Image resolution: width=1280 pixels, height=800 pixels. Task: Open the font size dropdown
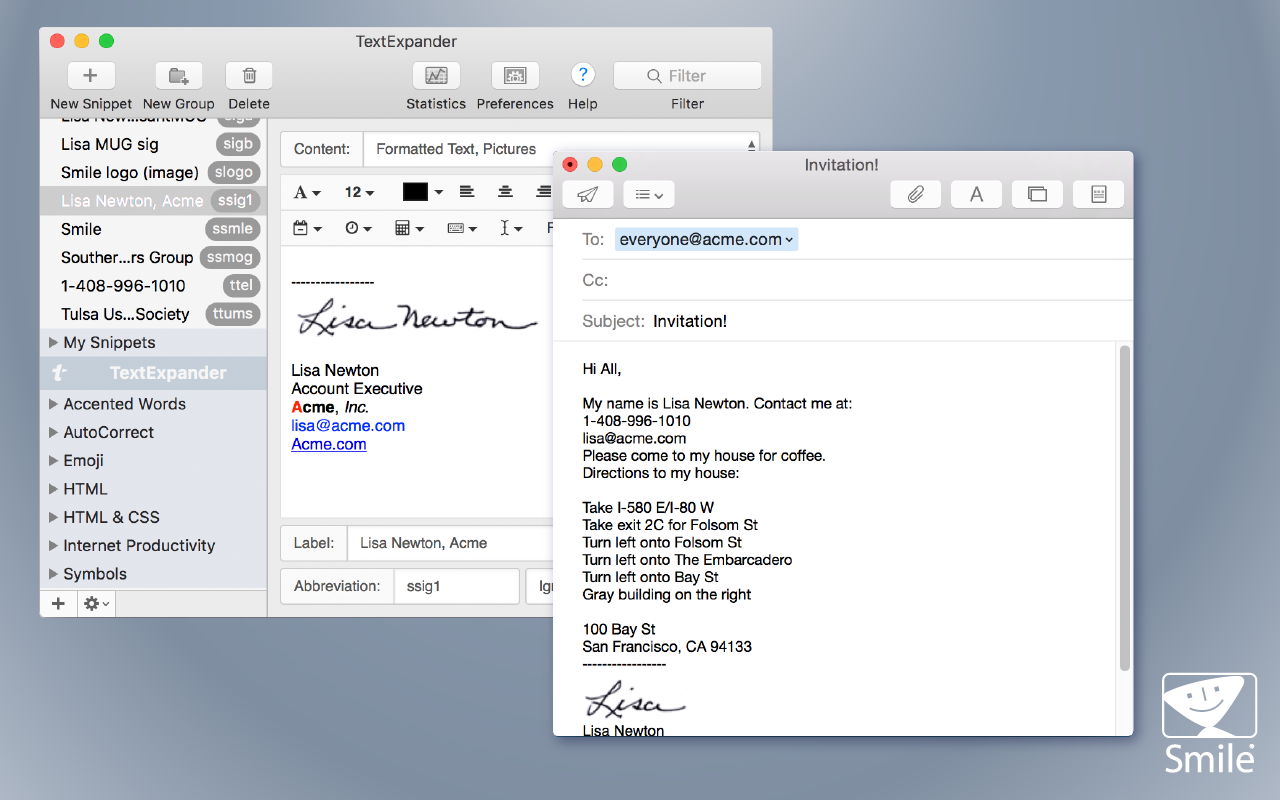click(x=359, y=191)
